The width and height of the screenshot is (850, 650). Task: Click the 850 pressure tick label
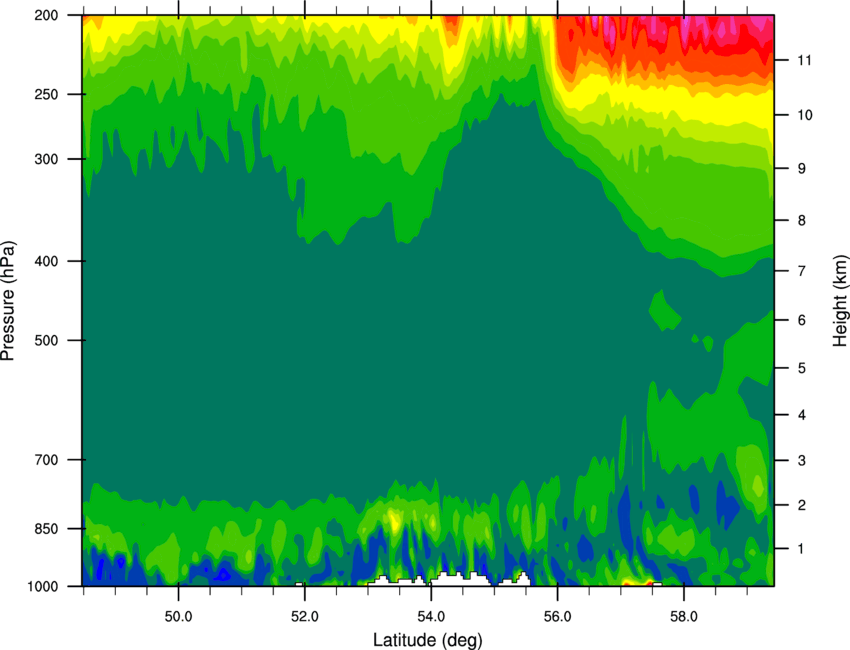pyautogui.click(x=46, y=529)
